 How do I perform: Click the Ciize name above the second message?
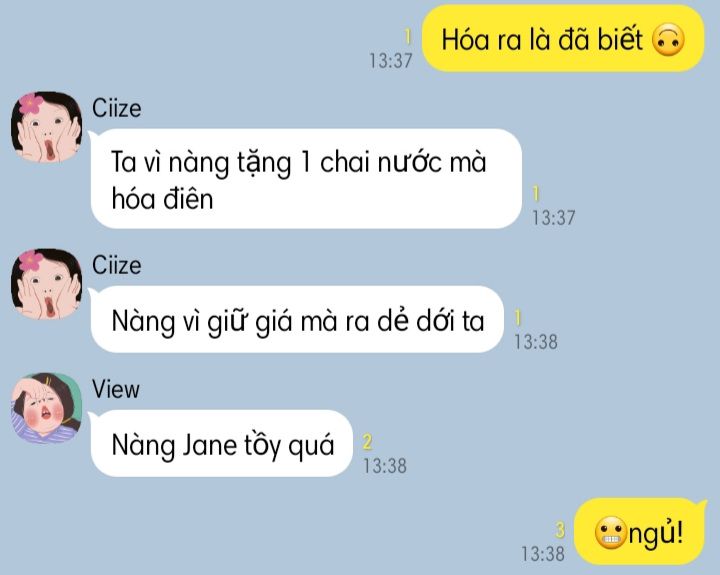pos(116,265)
